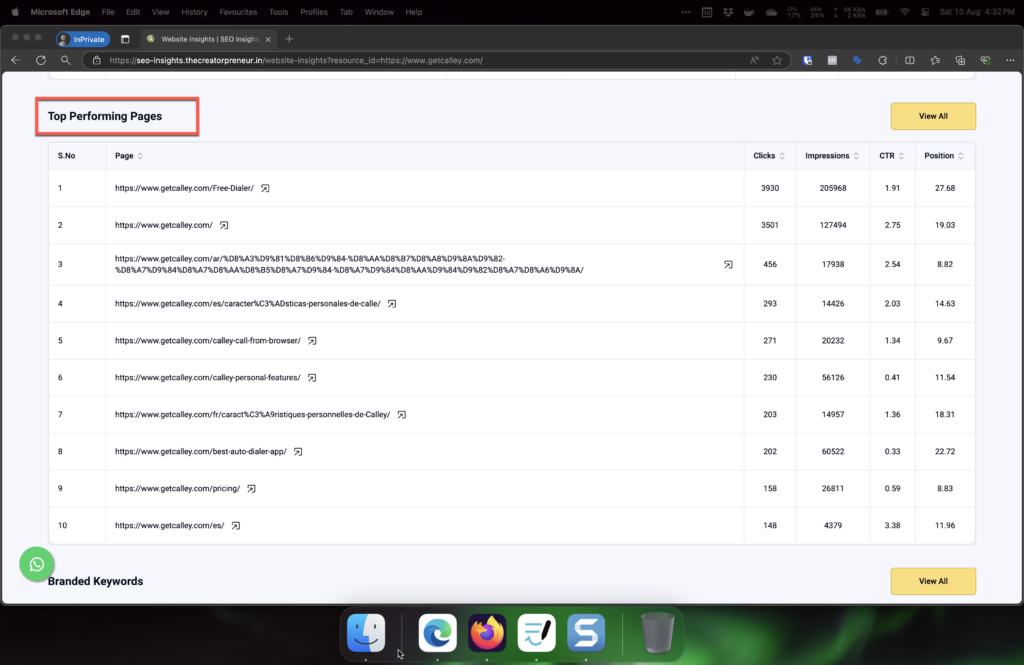The width and height of the screenshot is (1024, 665).
Task: Open the History menu
Action: pos(194,12)
